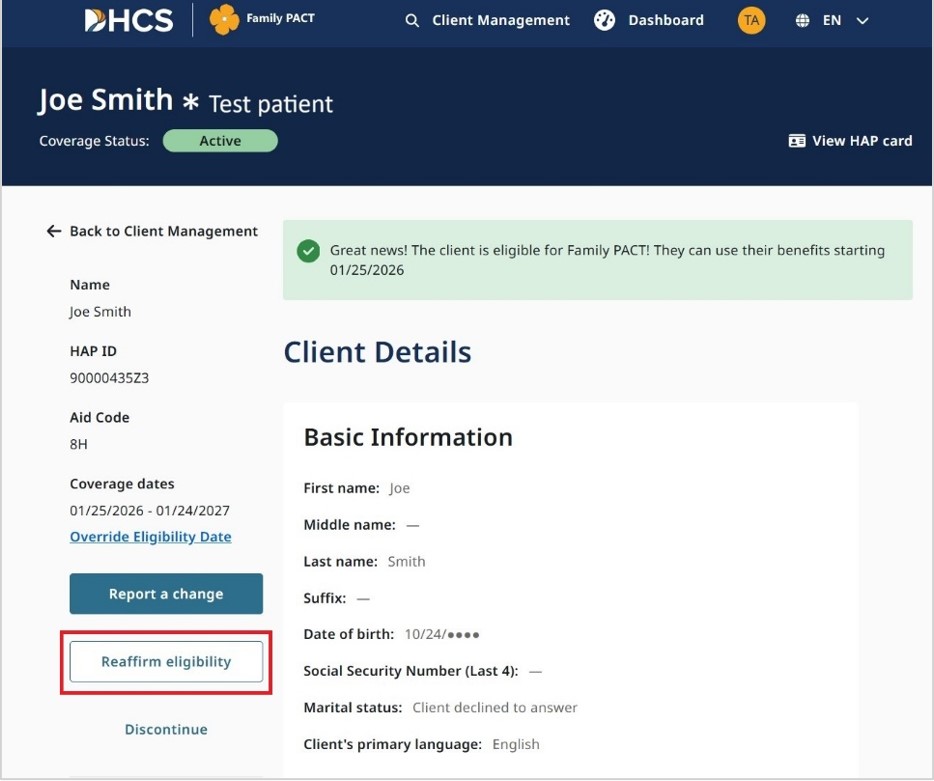Click the Dashboard gauge icon
The width and height of the screenshot is (934, 781).
[x=604, y=20]
